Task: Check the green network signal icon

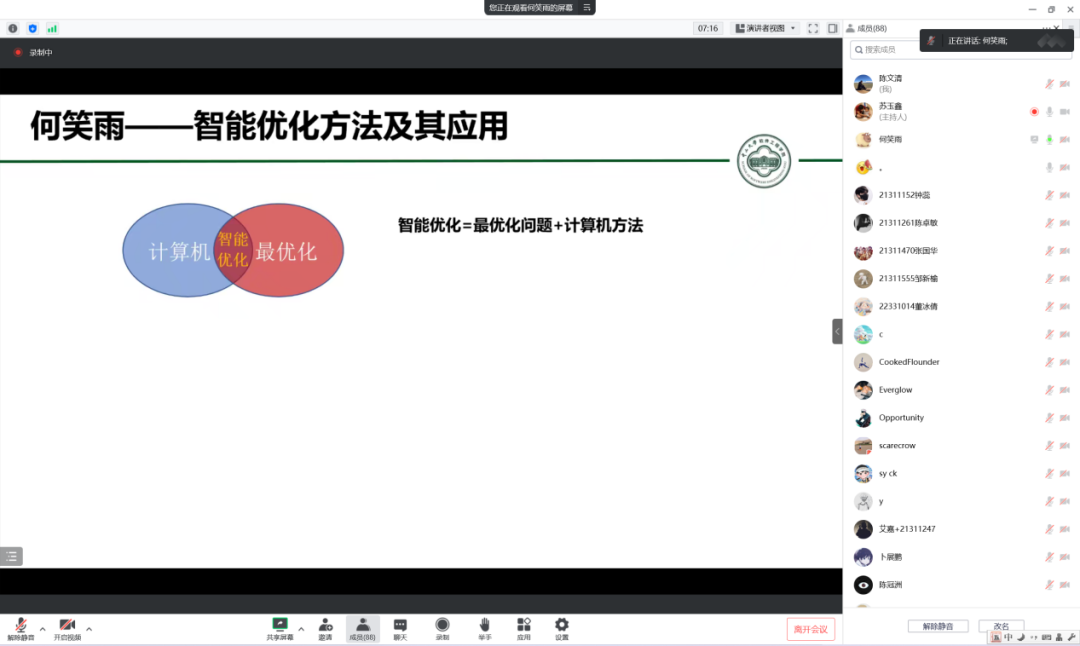Action: [52, 28]
